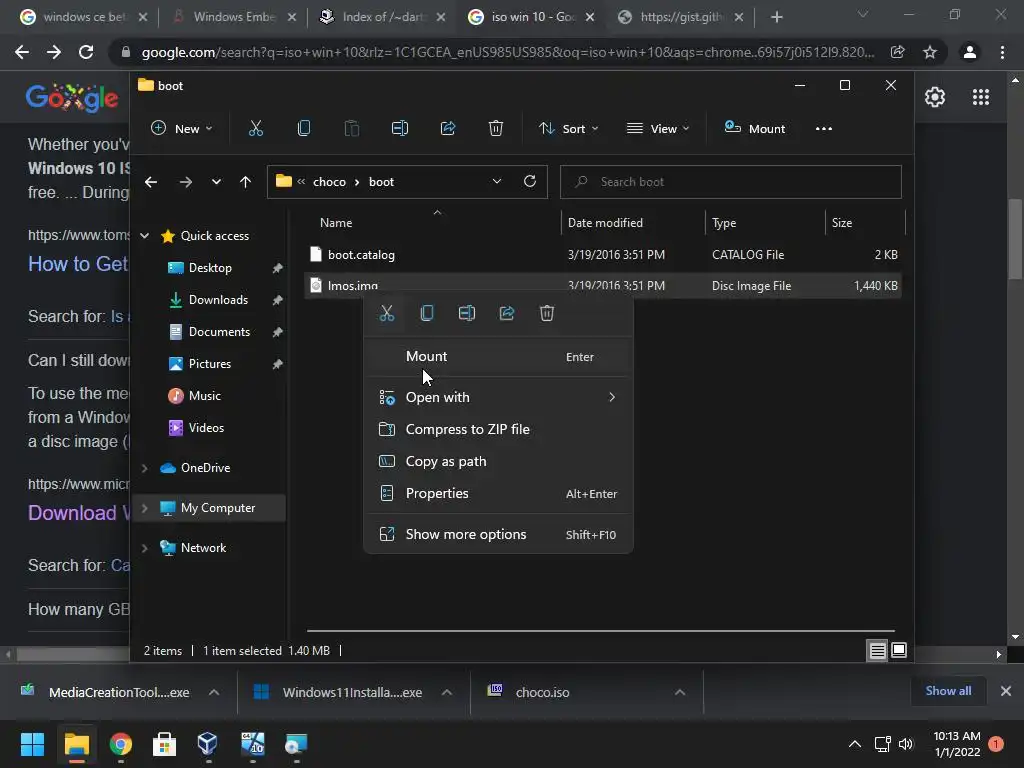Click Mount button in Explorer toolbar

754,129
